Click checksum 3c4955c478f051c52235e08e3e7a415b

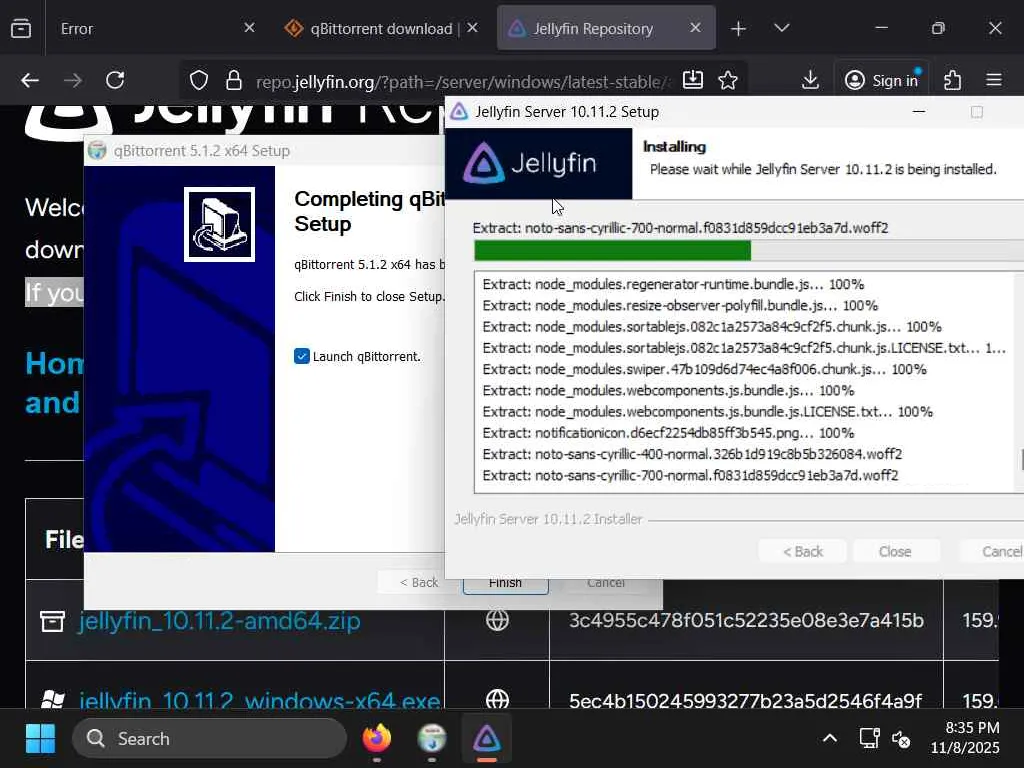pos(746,620)
